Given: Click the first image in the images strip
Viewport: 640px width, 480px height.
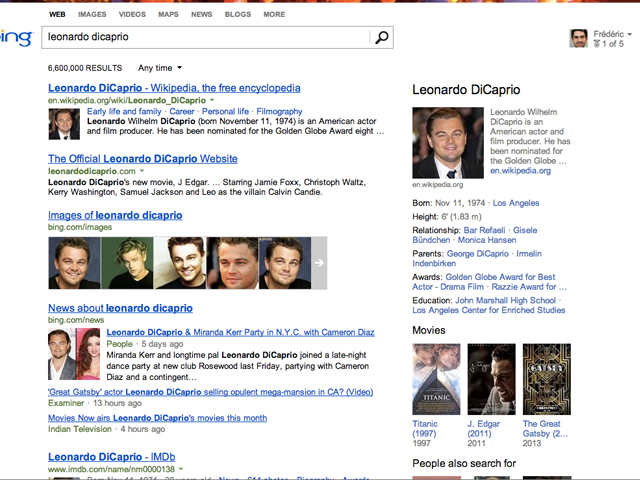Looking at the screenshot, I should click(74, 263).
